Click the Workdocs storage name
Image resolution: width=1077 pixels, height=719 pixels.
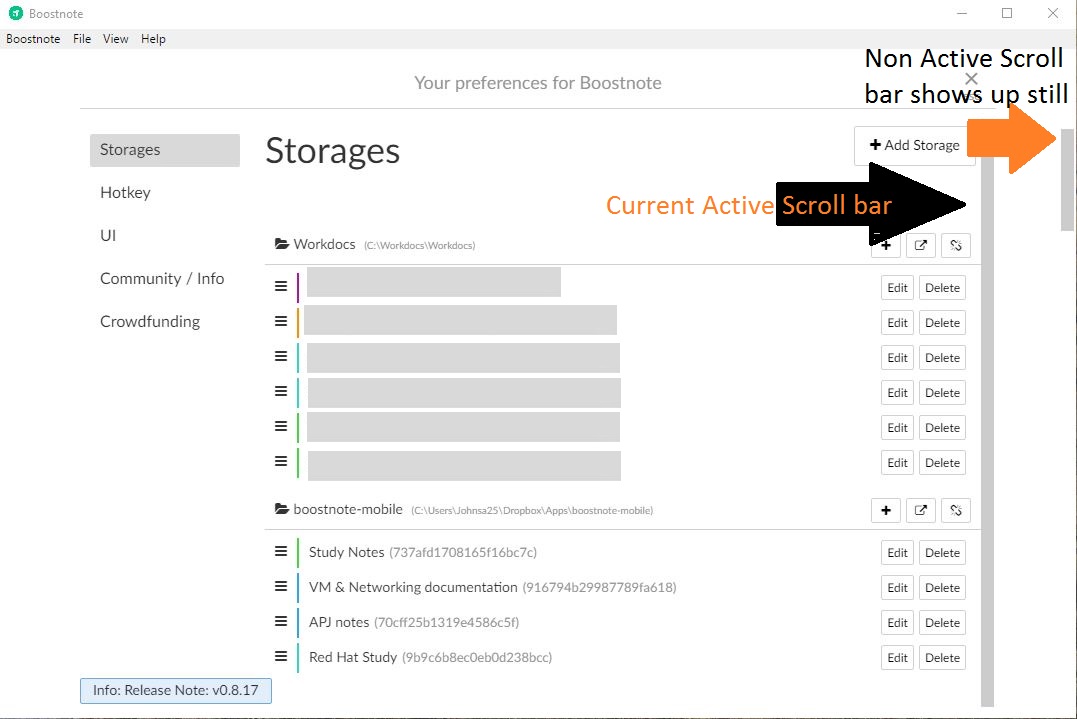pos(324,244)
